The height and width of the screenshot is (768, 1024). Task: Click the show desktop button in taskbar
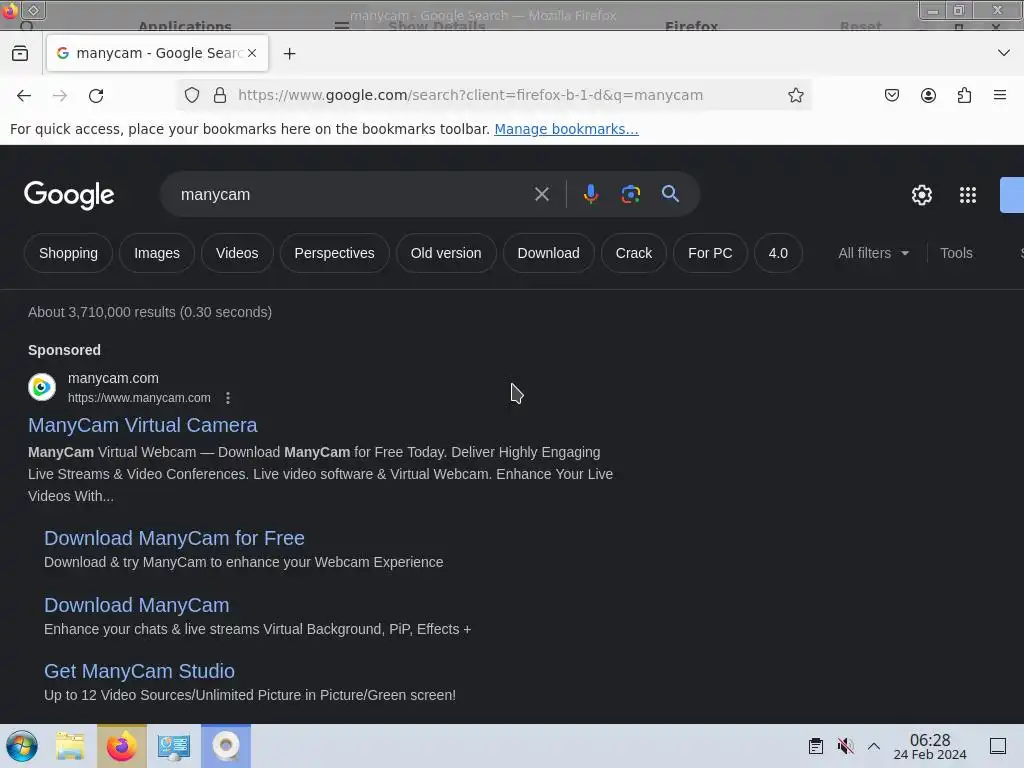(998, 746)
